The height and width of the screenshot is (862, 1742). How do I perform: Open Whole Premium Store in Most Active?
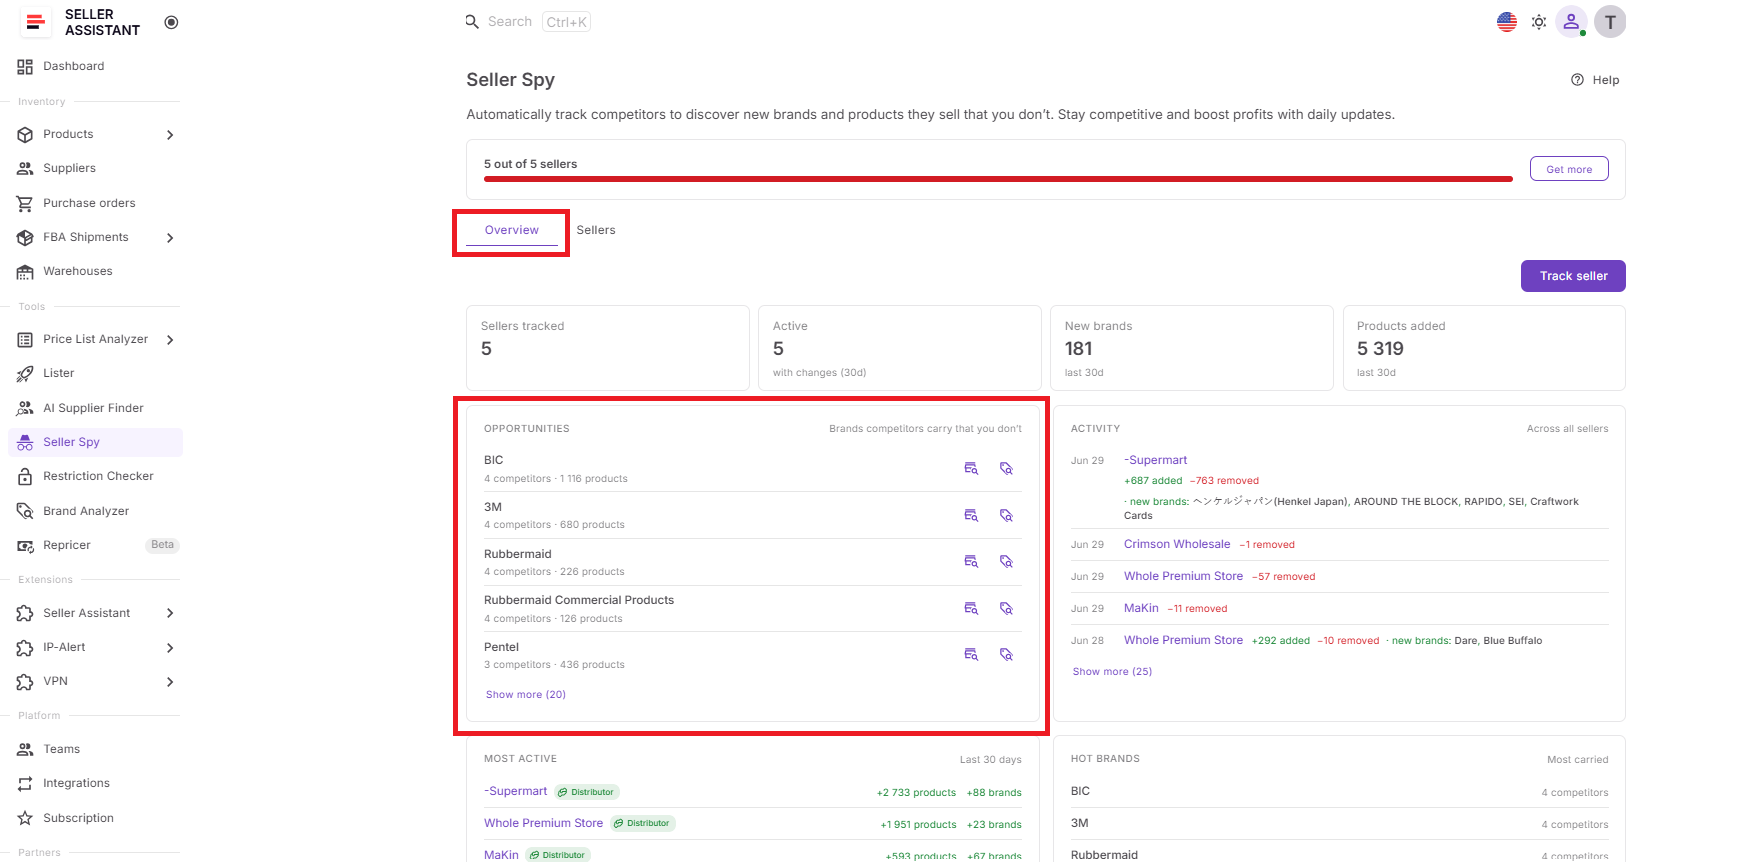[x=543, y=823]
